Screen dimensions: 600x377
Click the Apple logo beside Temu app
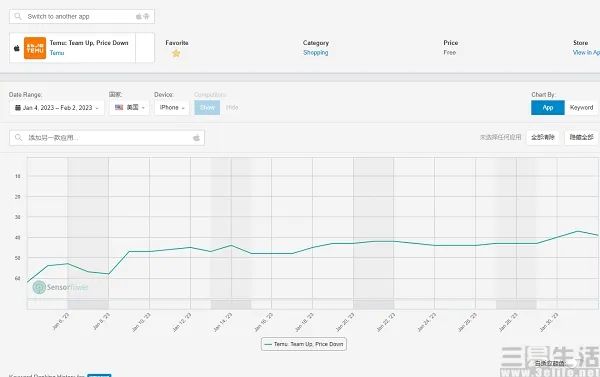[16, 48]
